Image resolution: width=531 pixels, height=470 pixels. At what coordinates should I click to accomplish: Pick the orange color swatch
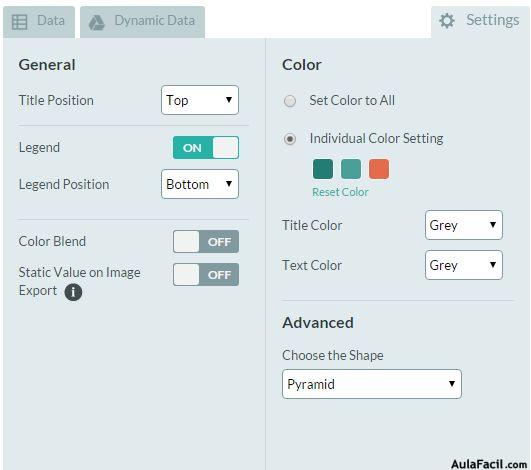point(379,169)
